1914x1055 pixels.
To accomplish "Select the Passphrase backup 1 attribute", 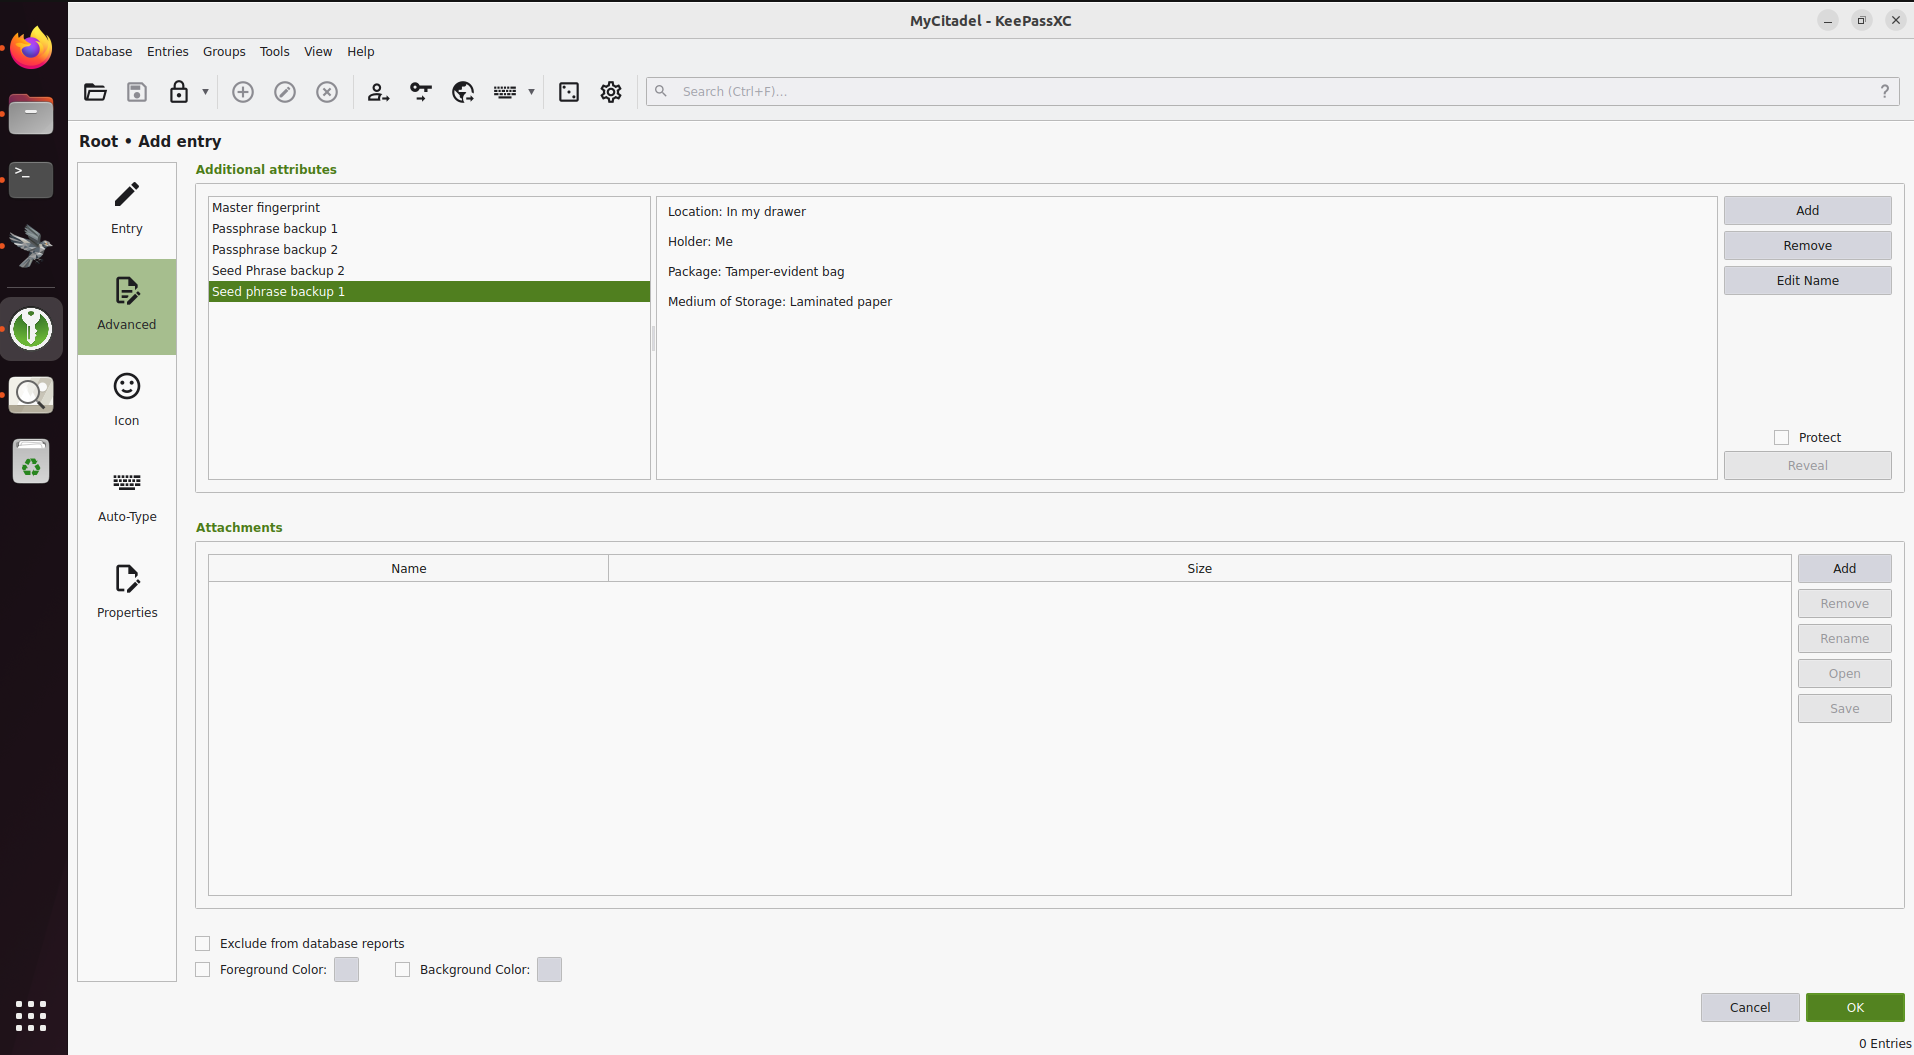I will [429, 229].
